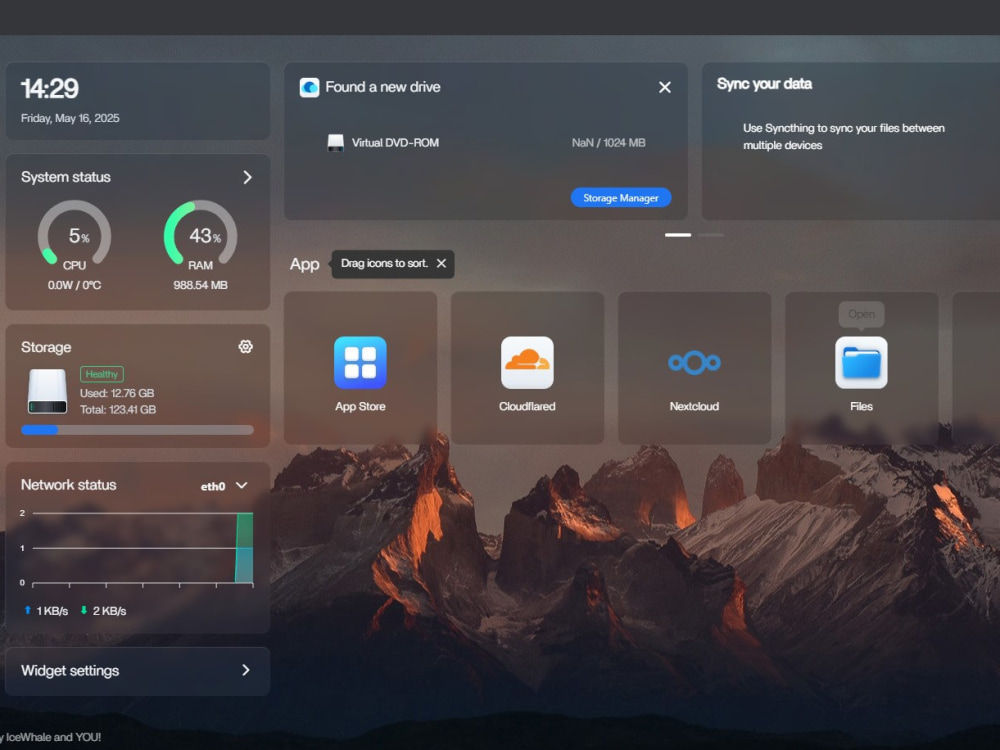The width and height of the screenshot is (1000, 750).
Task: Click the 988.54 MB RAM value
Action: point(200,285)
